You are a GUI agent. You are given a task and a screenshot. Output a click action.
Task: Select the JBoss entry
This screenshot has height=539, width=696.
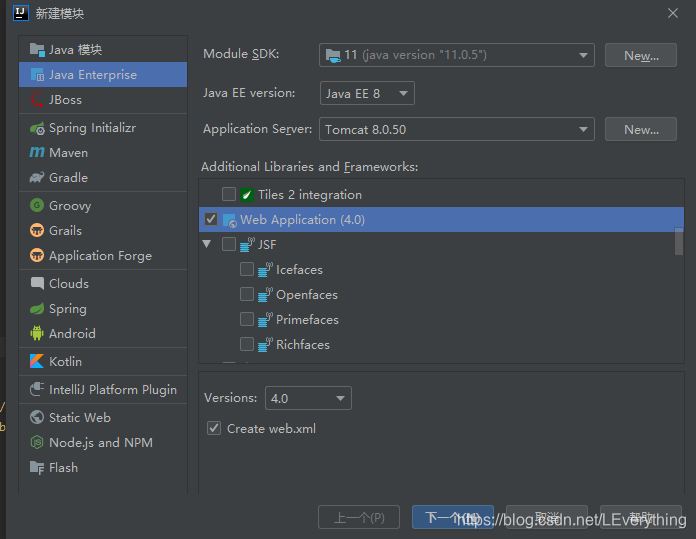(103, 99)
